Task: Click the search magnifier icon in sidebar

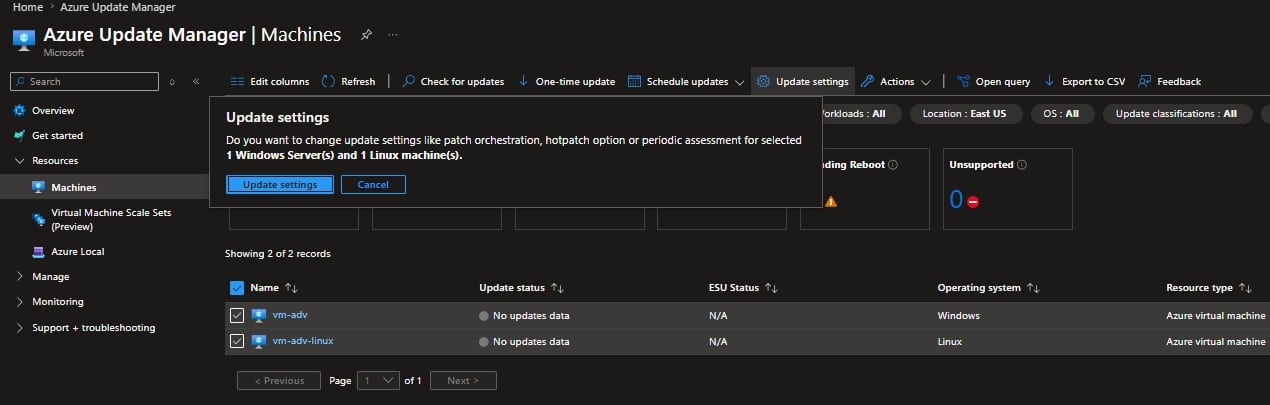Action: click(20, 81)
